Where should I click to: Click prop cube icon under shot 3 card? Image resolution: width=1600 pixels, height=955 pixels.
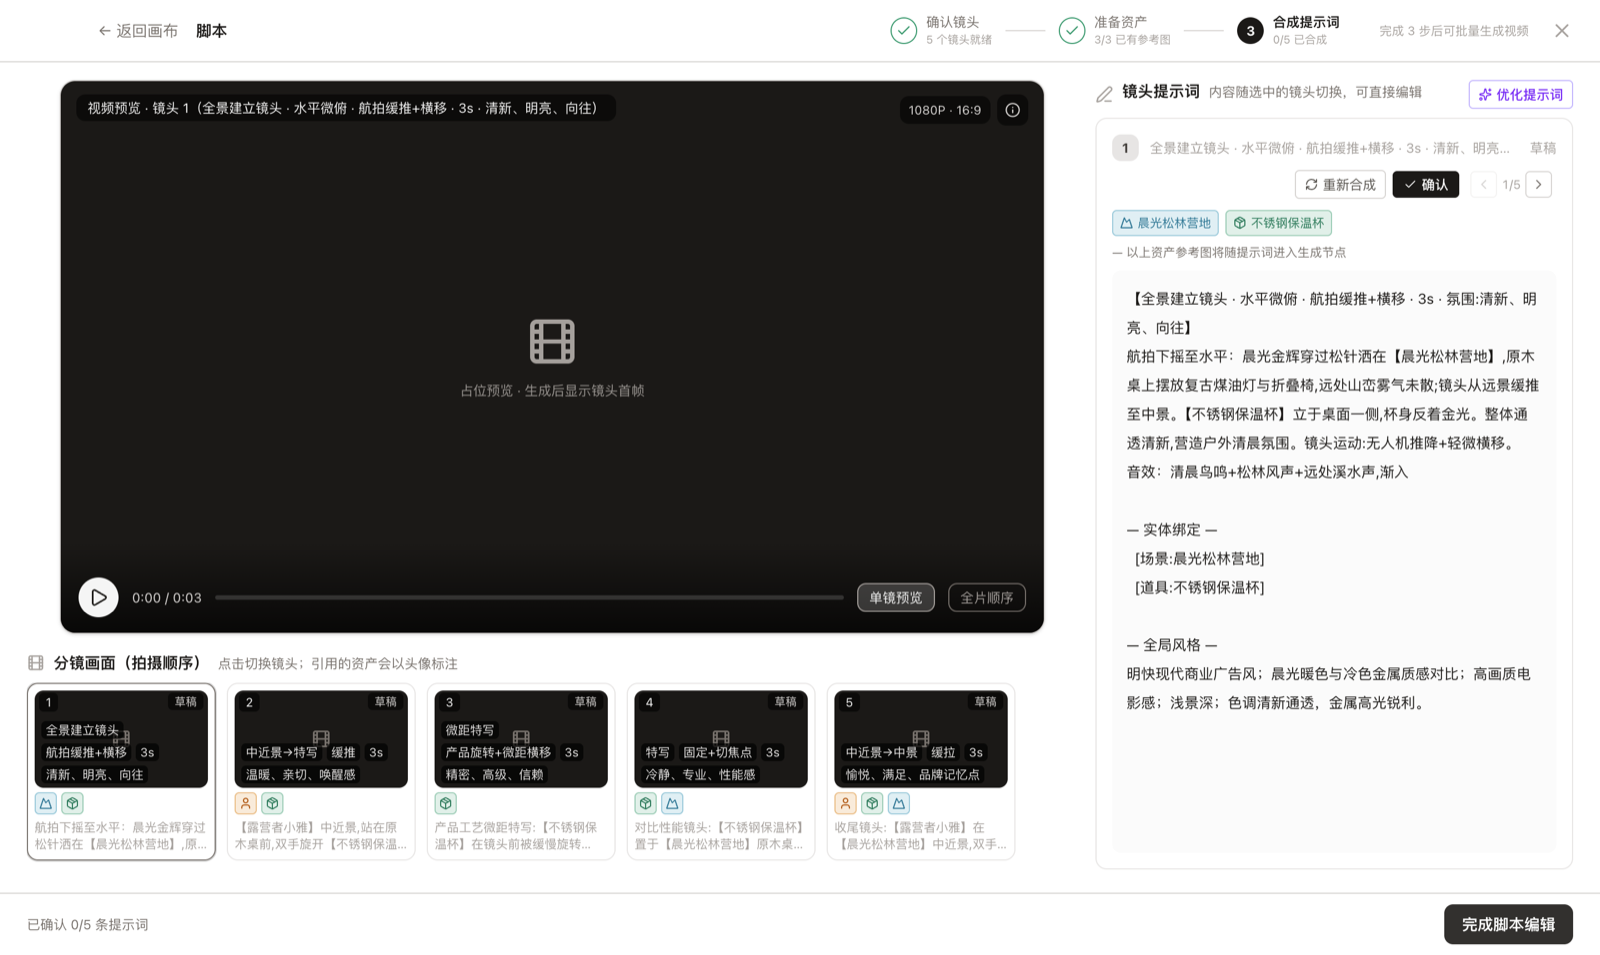click(446, 803)
